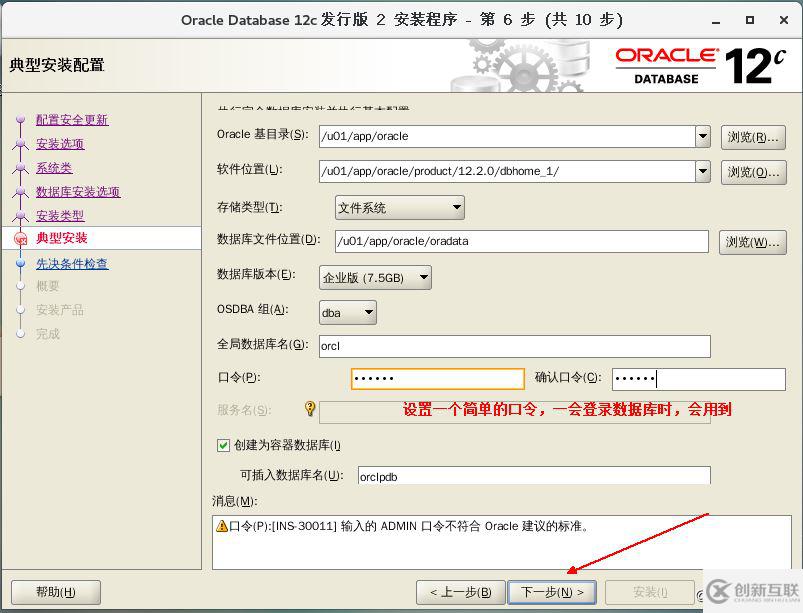Expand the Oracle base directory dropdown
The image size is (803, 613).
click(x=703, y=137)
